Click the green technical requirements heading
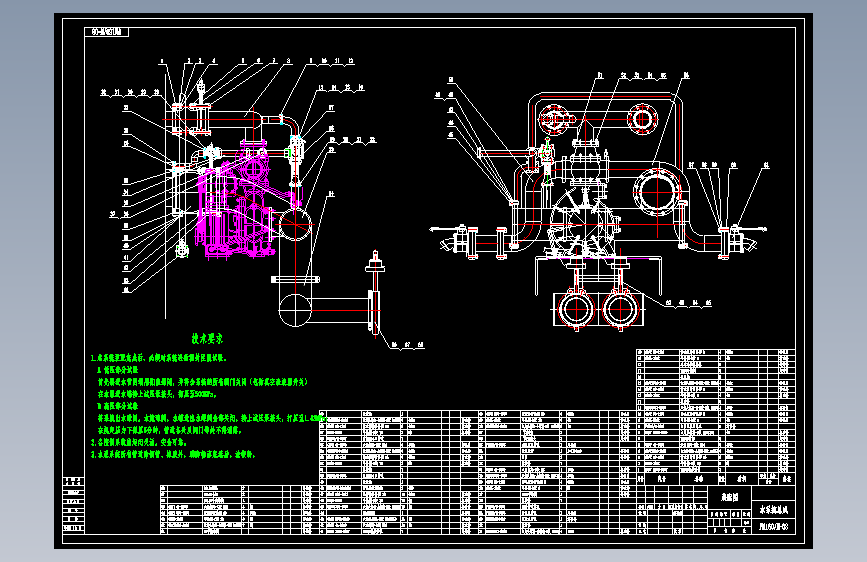 (207, 339)
